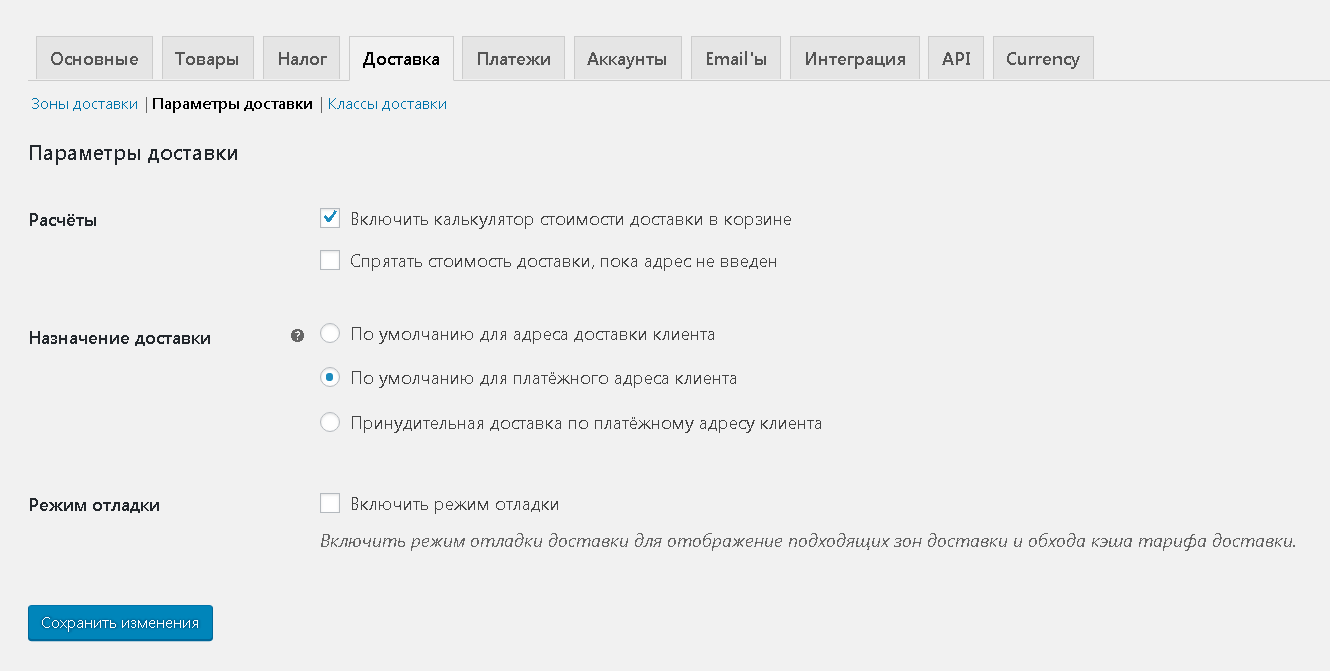The image size is (1330, 671).
Task: Select По умолчанию для платёжного адреса клиента
Action: 330,378
